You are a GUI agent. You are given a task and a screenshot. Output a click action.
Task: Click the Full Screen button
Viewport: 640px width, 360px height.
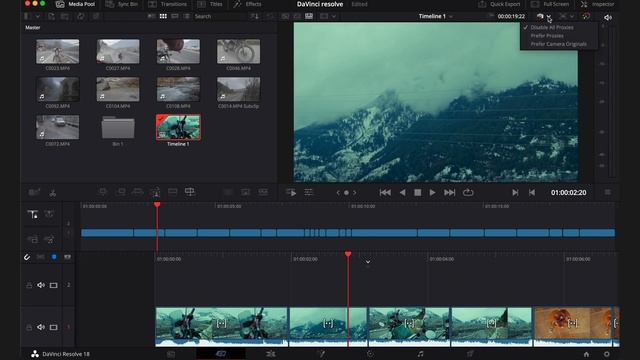(x=550, y=4)
